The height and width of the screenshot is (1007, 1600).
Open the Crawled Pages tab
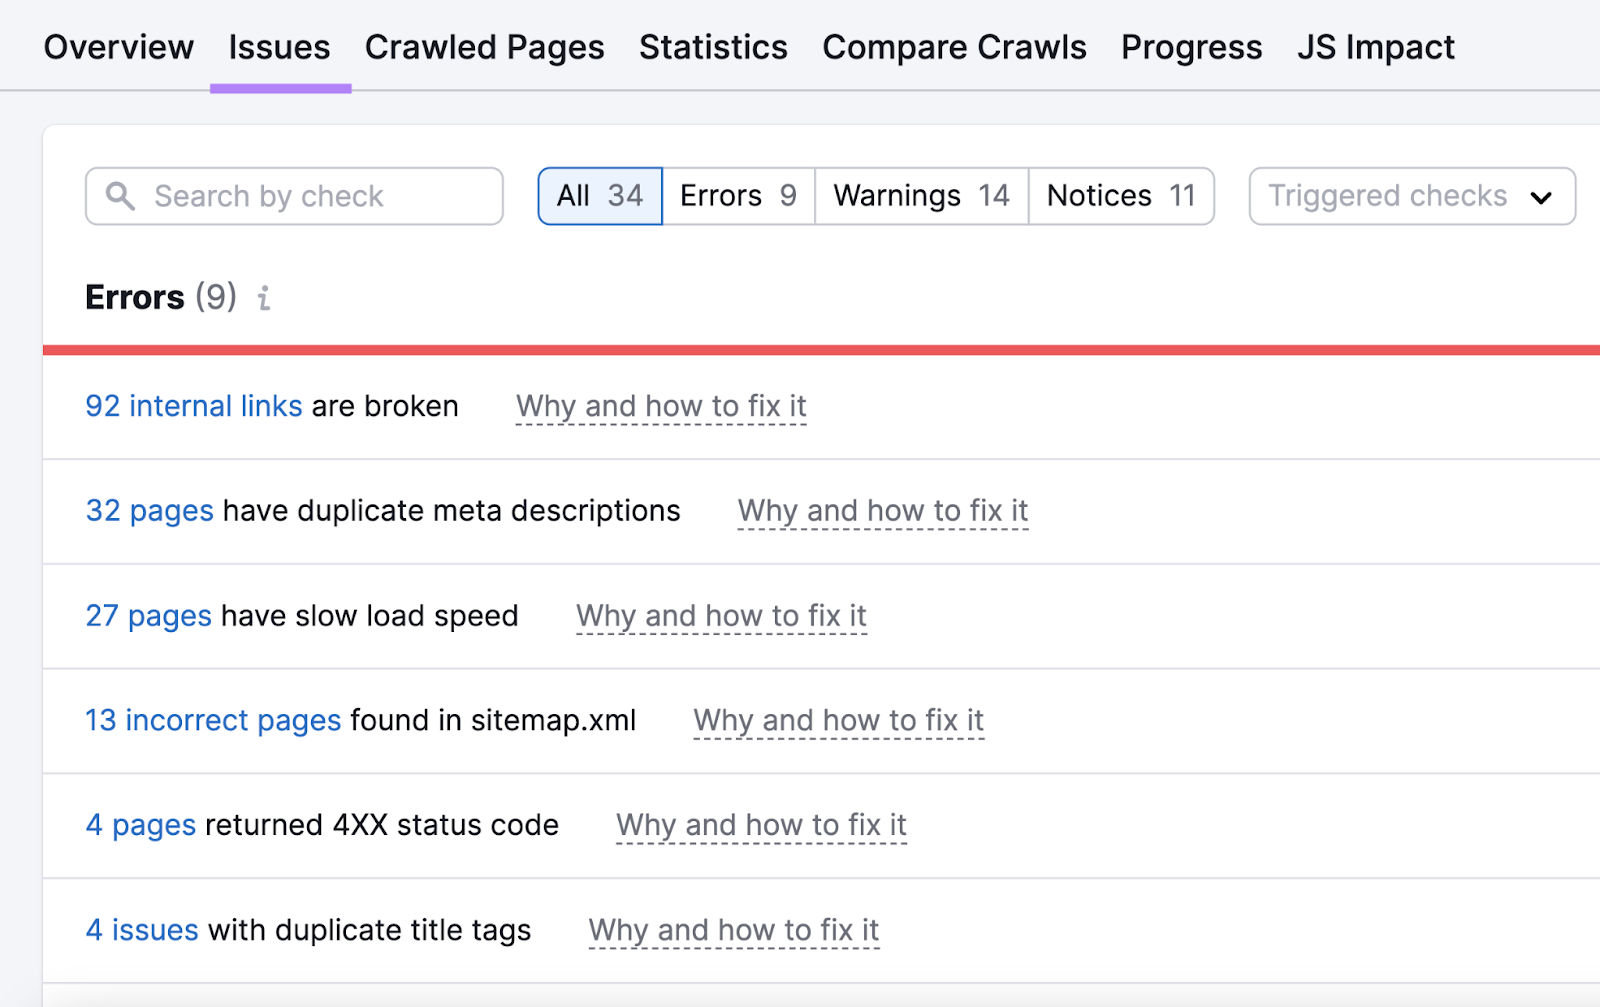click(x=484, y=46)
